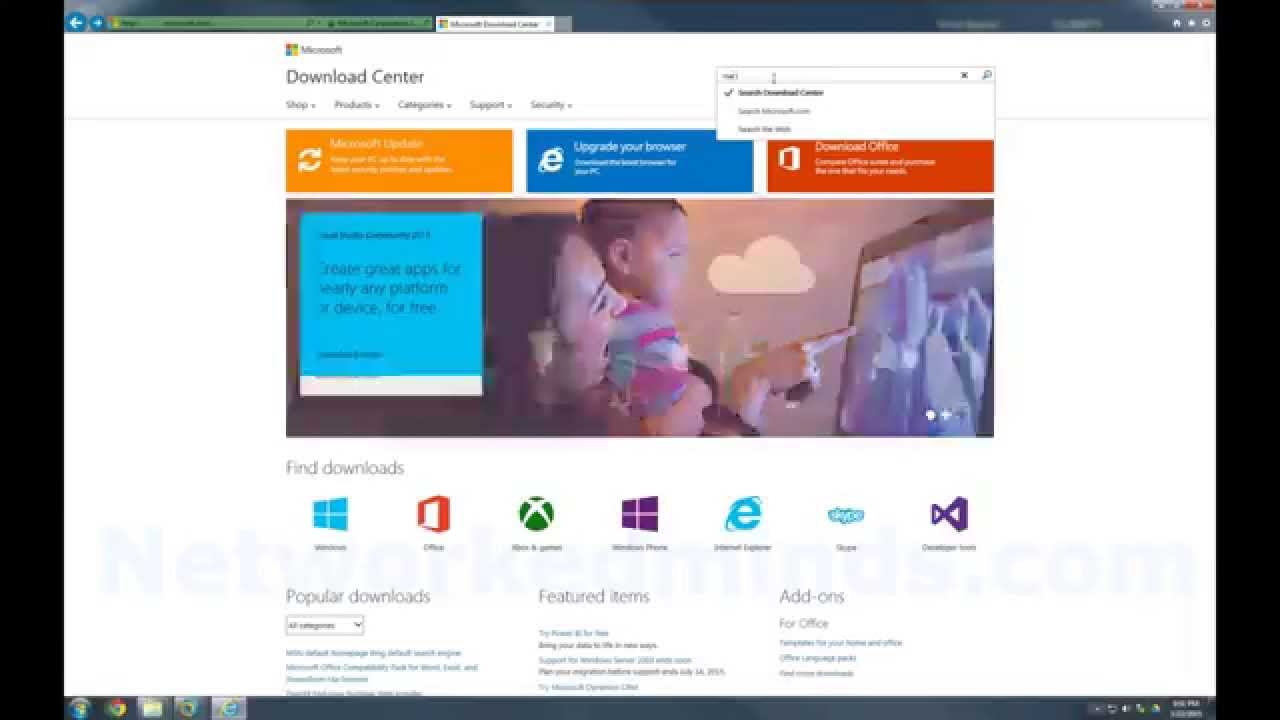Open the Try Microsoft Dynamics CRM link

click(x=588, y=688)
